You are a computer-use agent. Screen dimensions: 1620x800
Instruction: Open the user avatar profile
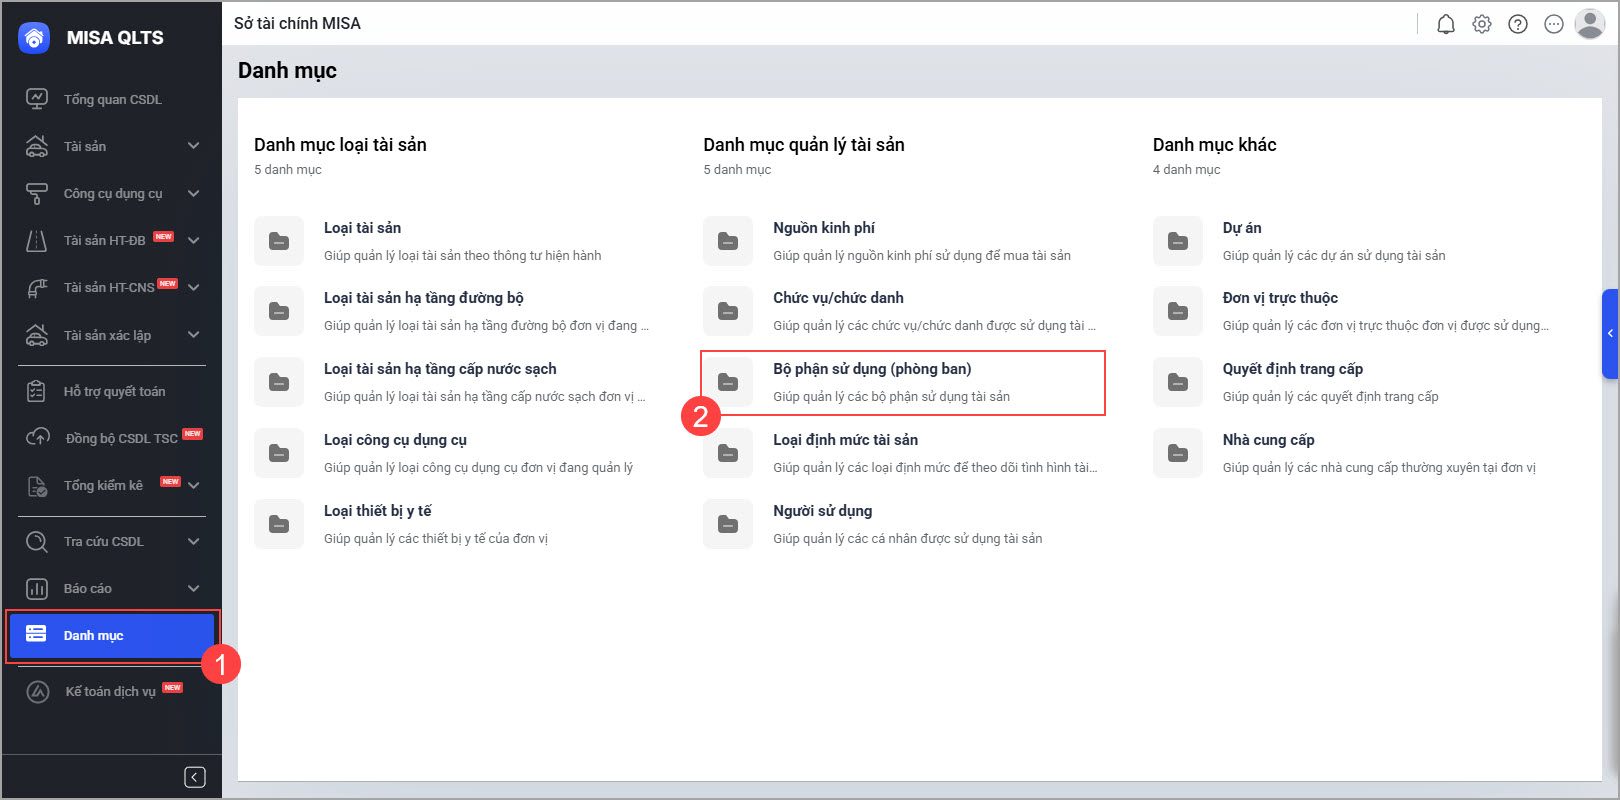[1589, 24]
